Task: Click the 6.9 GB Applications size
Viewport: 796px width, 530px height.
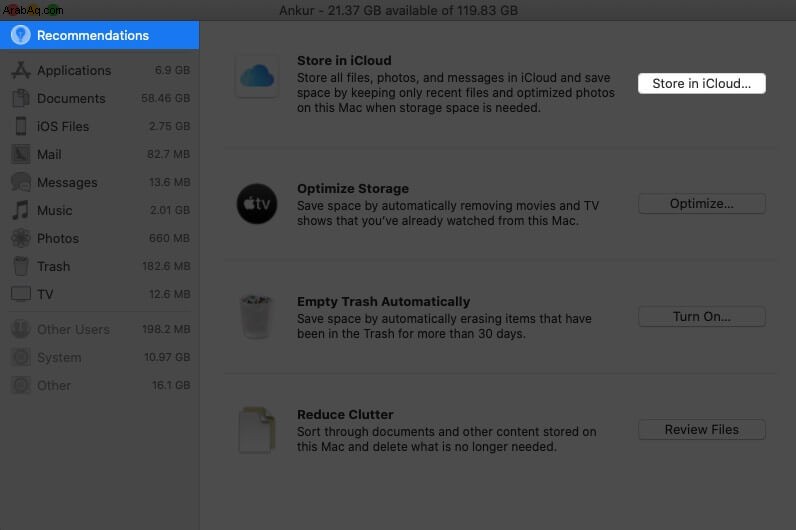Action: click(173, 70)
